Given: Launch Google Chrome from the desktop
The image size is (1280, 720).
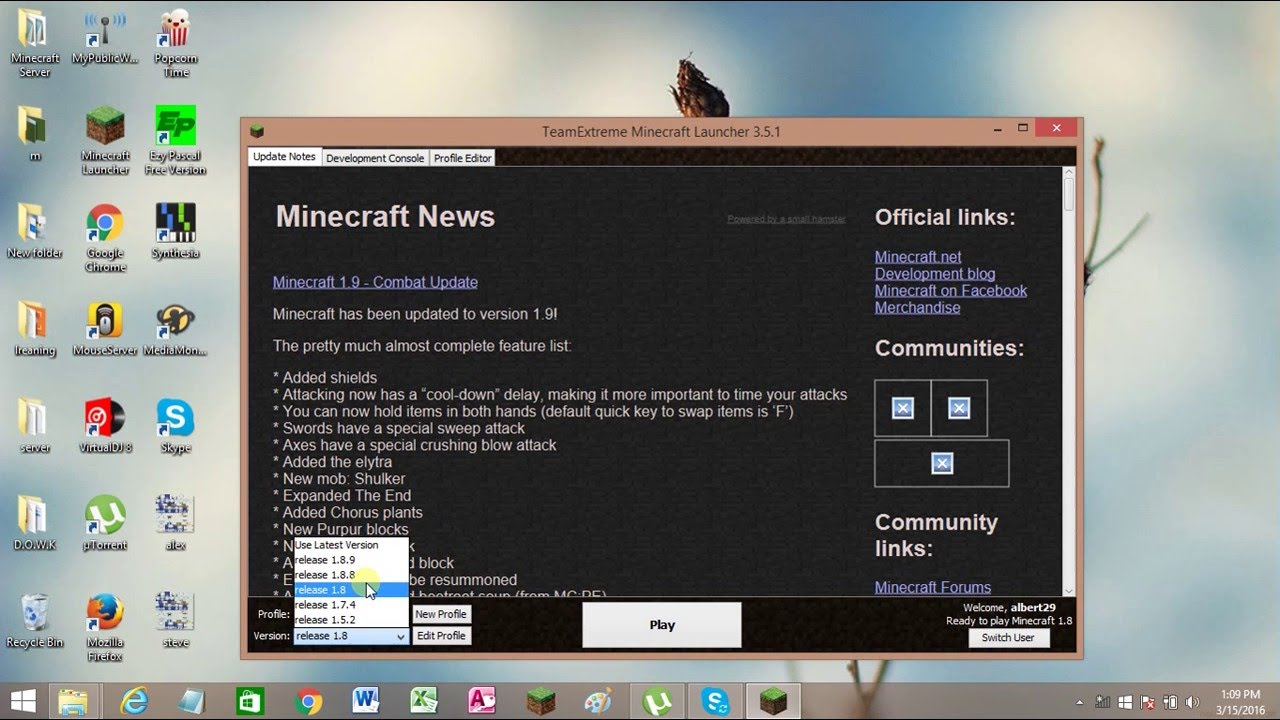Looking at the screenshot, I should (105, 238).
